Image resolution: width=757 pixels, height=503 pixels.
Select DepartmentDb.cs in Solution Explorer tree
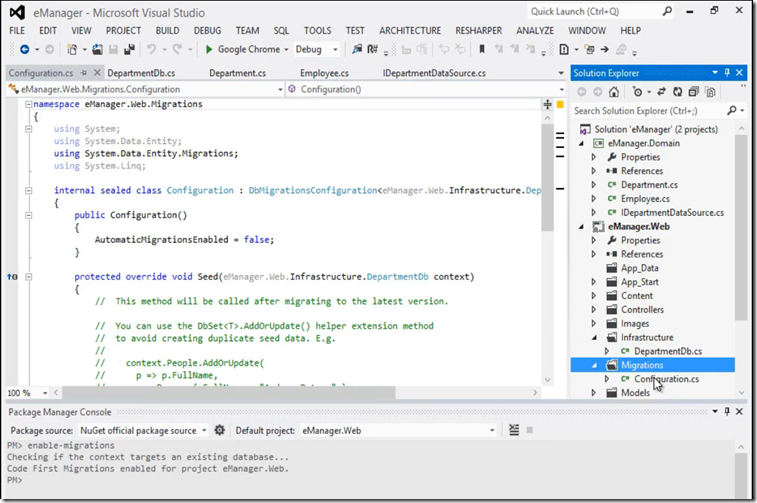(x=668, y=351)
